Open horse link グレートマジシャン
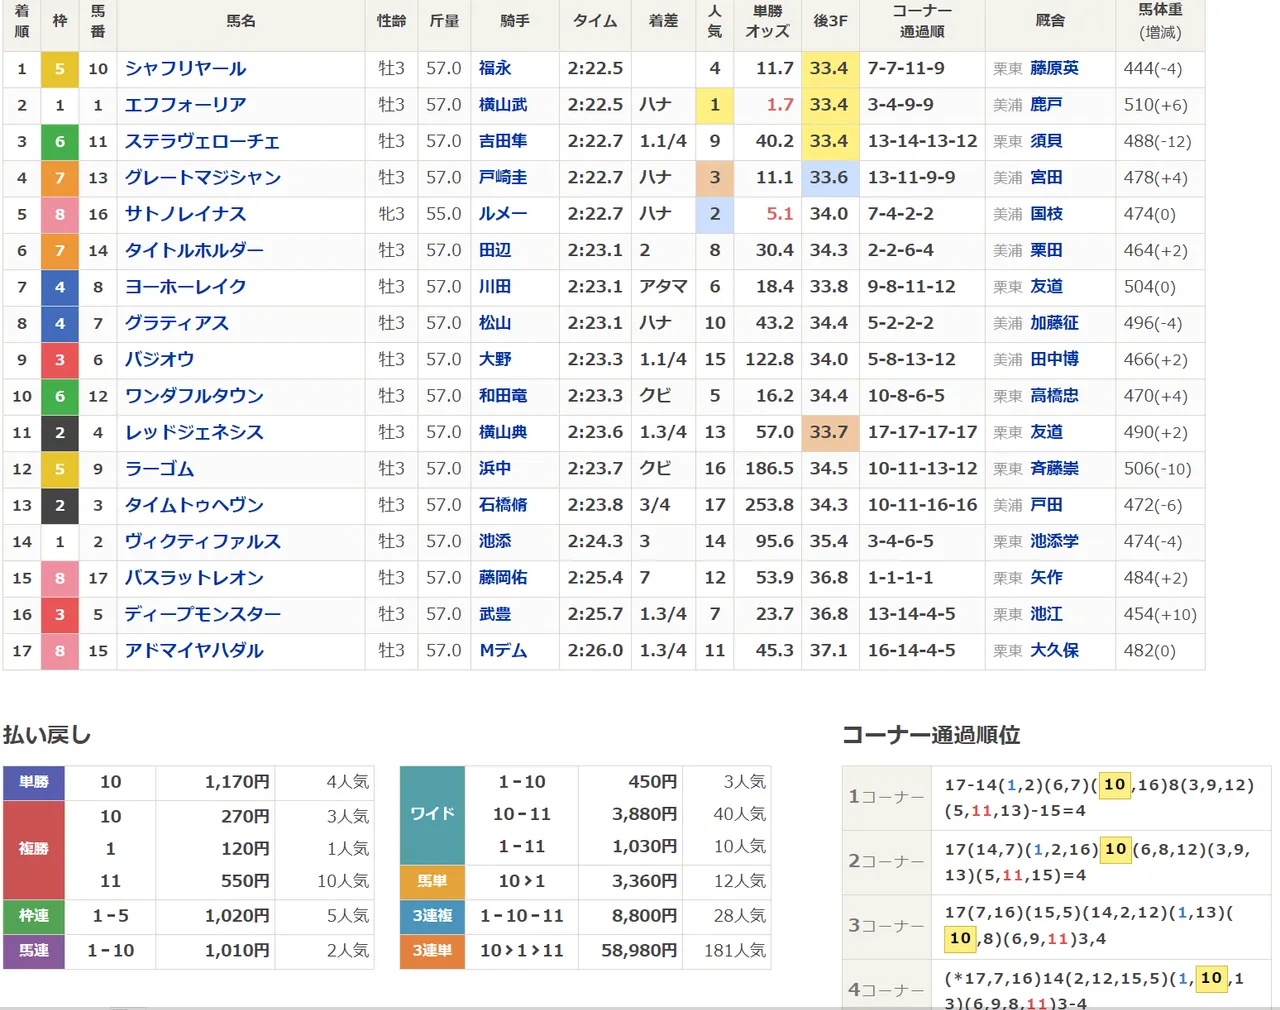The width and height of the screenshot is (1280, 1010). tap(203, 177)
